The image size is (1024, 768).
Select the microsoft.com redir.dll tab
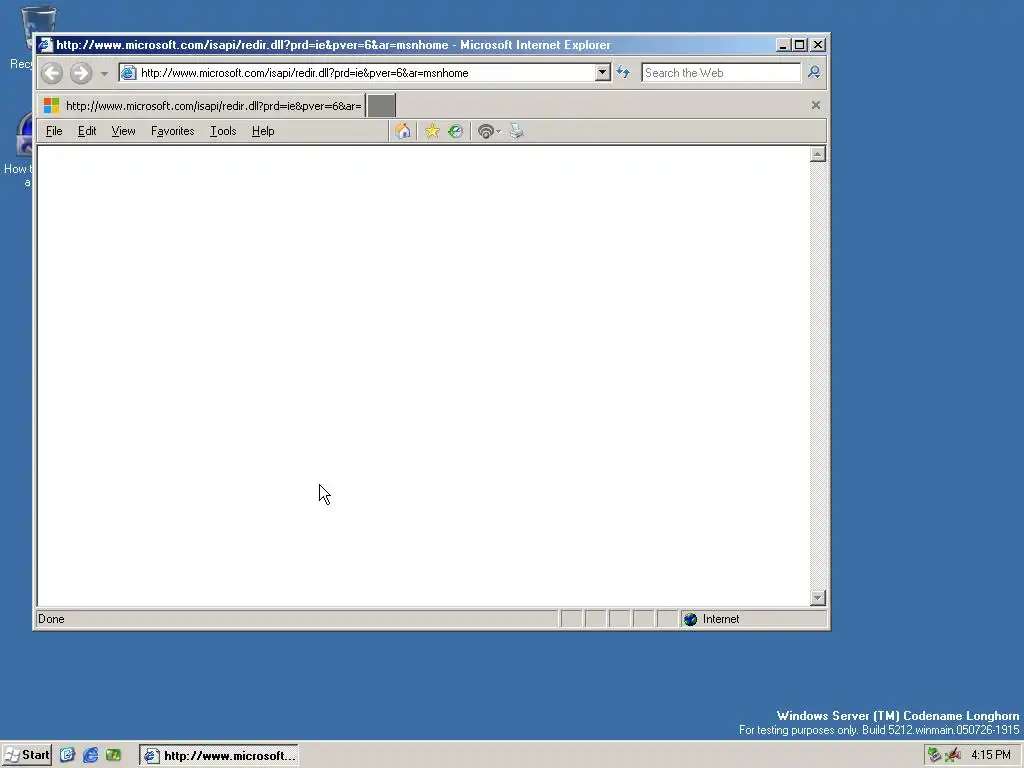pyautogui.click(x=201, y=106)
